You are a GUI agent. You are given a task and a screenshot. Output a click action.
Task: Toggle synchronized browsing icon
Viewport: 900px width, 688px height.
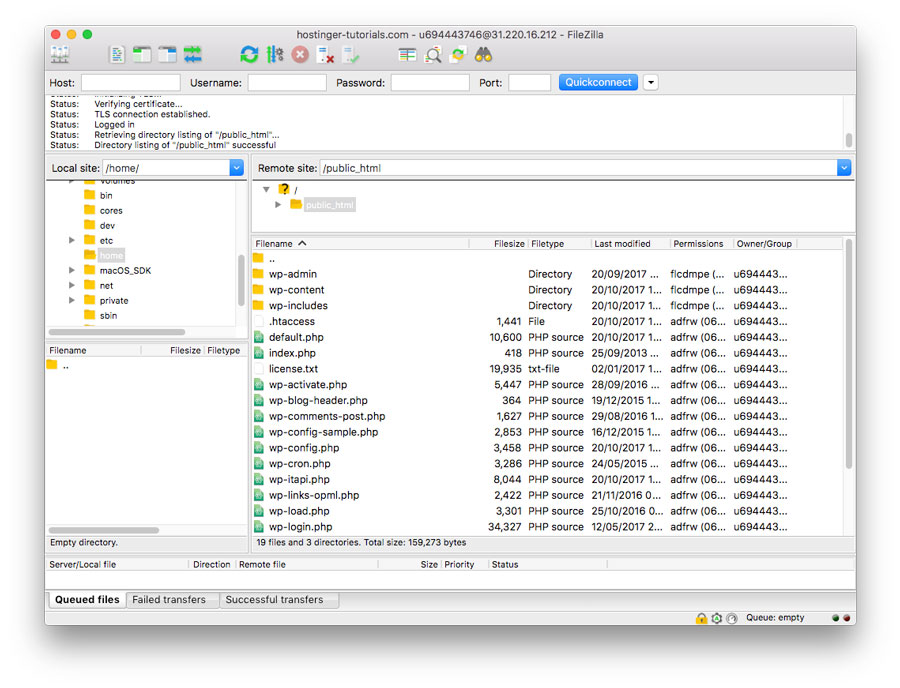[x=458, y=55]
